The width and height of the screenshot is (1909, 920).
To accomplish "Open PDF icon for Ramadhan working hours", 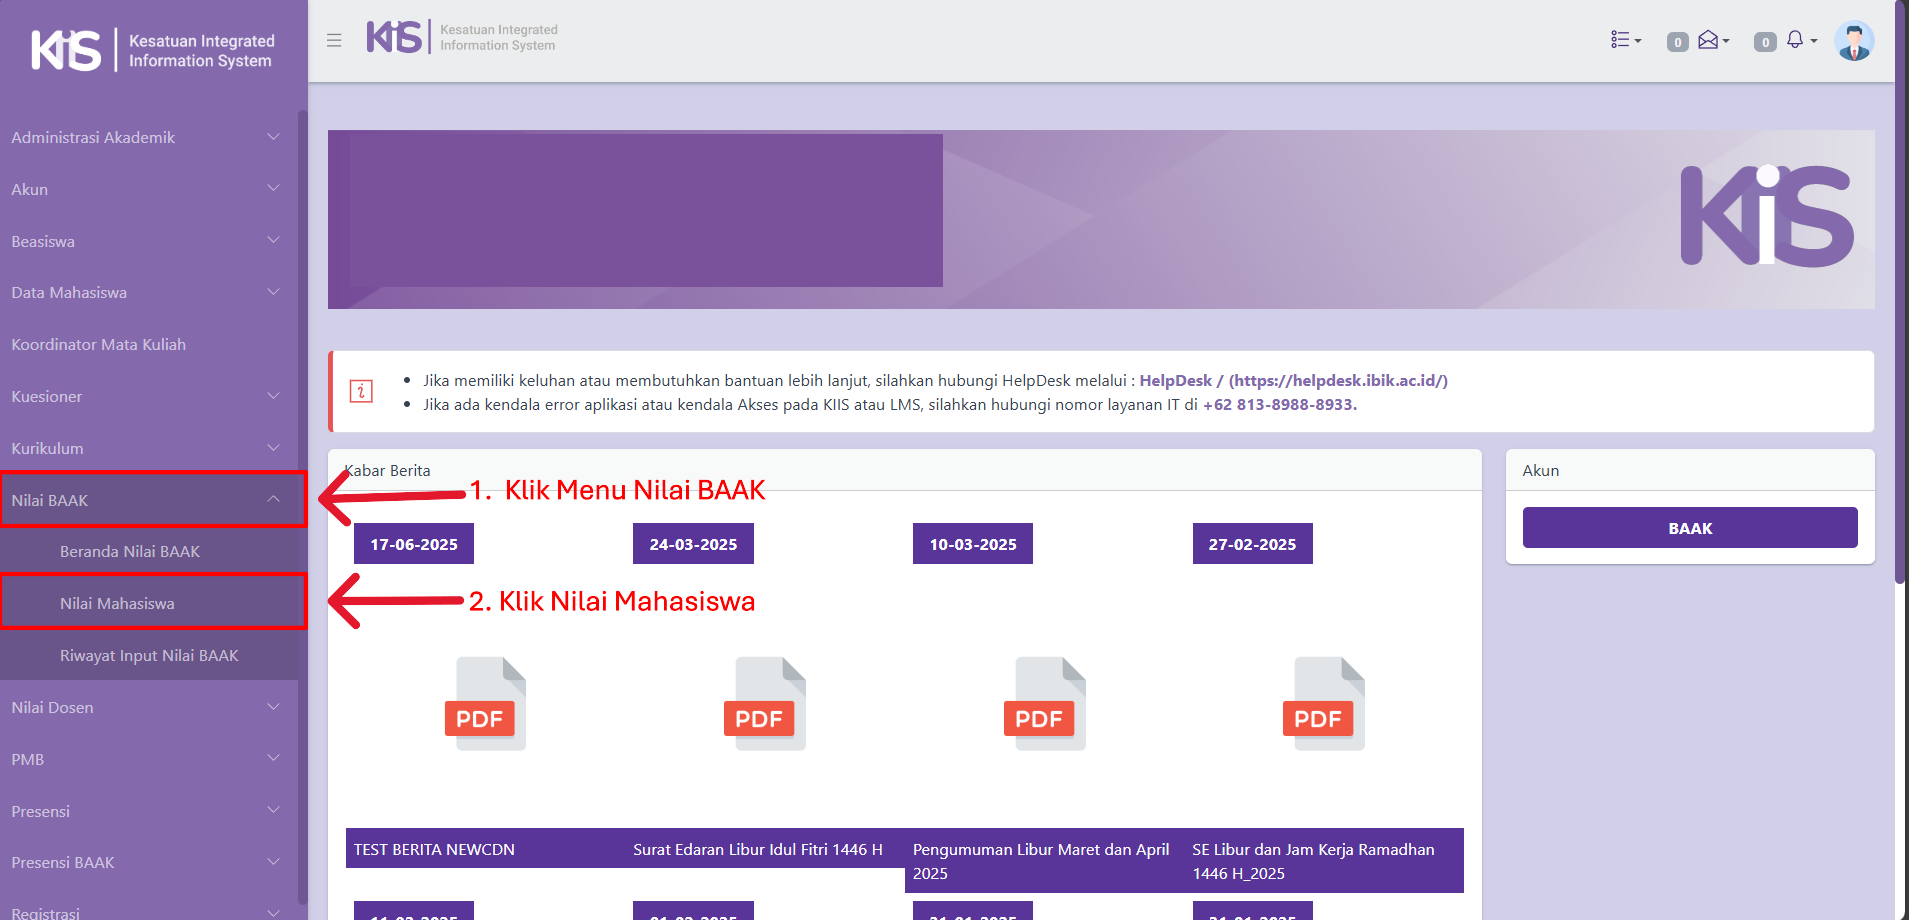I will tap(1324, 704).
